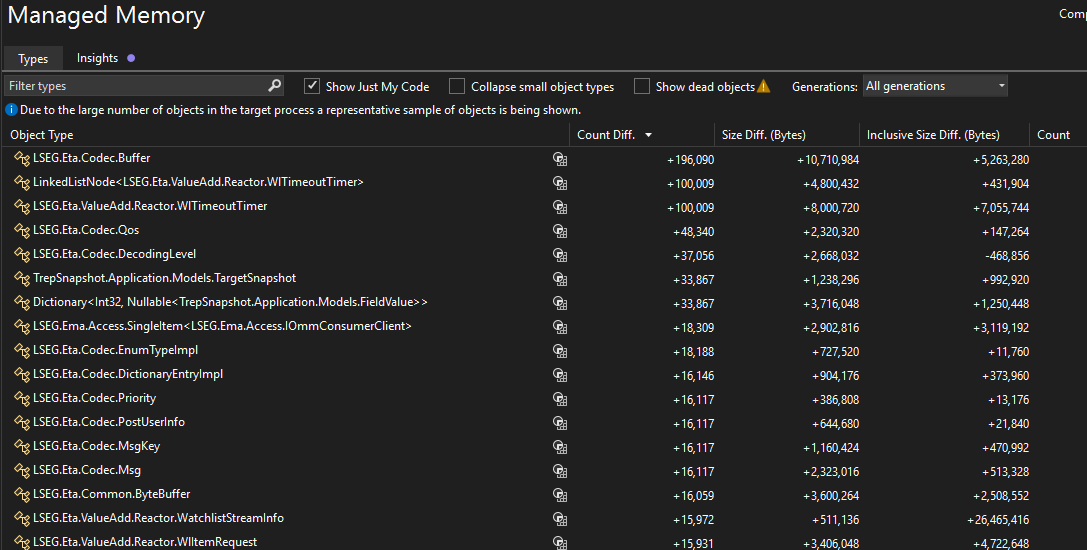Enable Show dead objects checkbox
1087x550 pixels.
(x=642, y=86)
